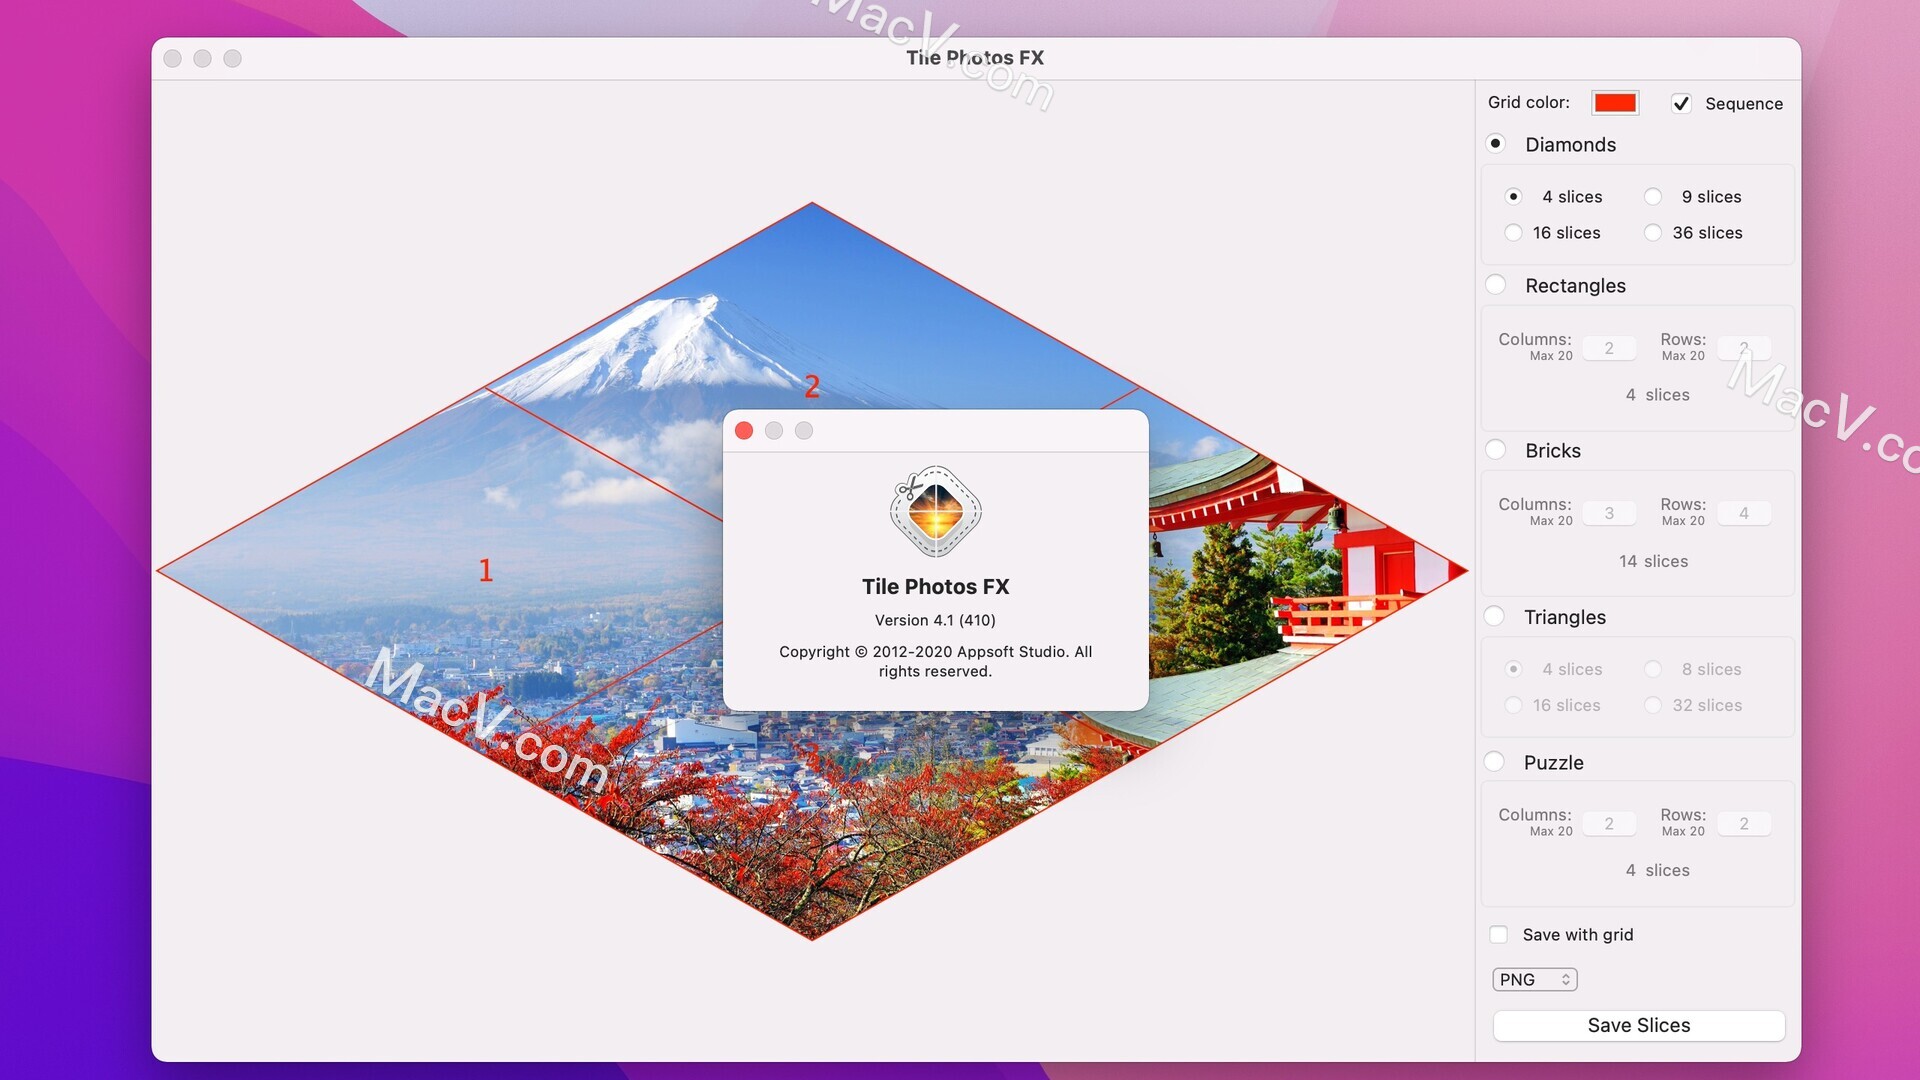Click 4 slices option under Triangles
The image size is (1920, 1080).
(1514, 669)
